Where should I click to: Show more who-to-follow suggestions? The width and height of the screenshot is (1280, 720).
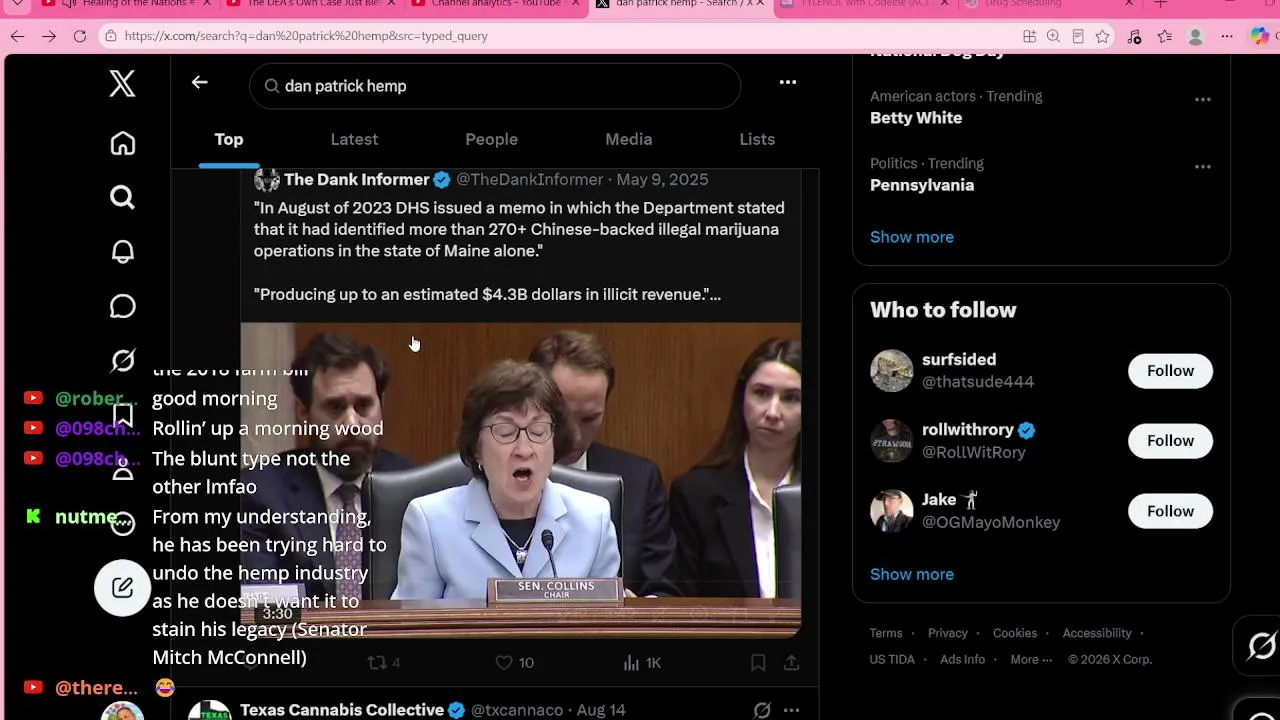tap(912, 574)
